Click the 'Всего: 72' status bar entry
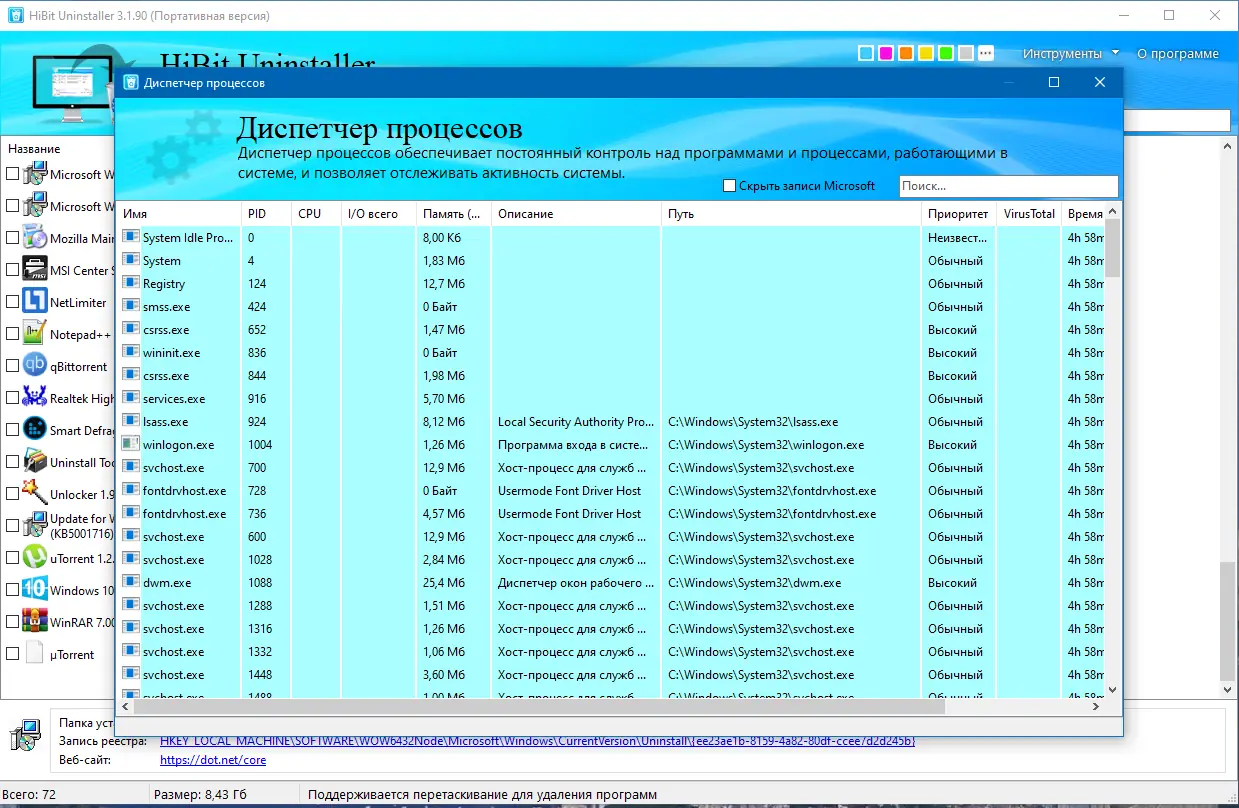The height and width of the screenshot is (808, 1239). (x=31, y=795)
